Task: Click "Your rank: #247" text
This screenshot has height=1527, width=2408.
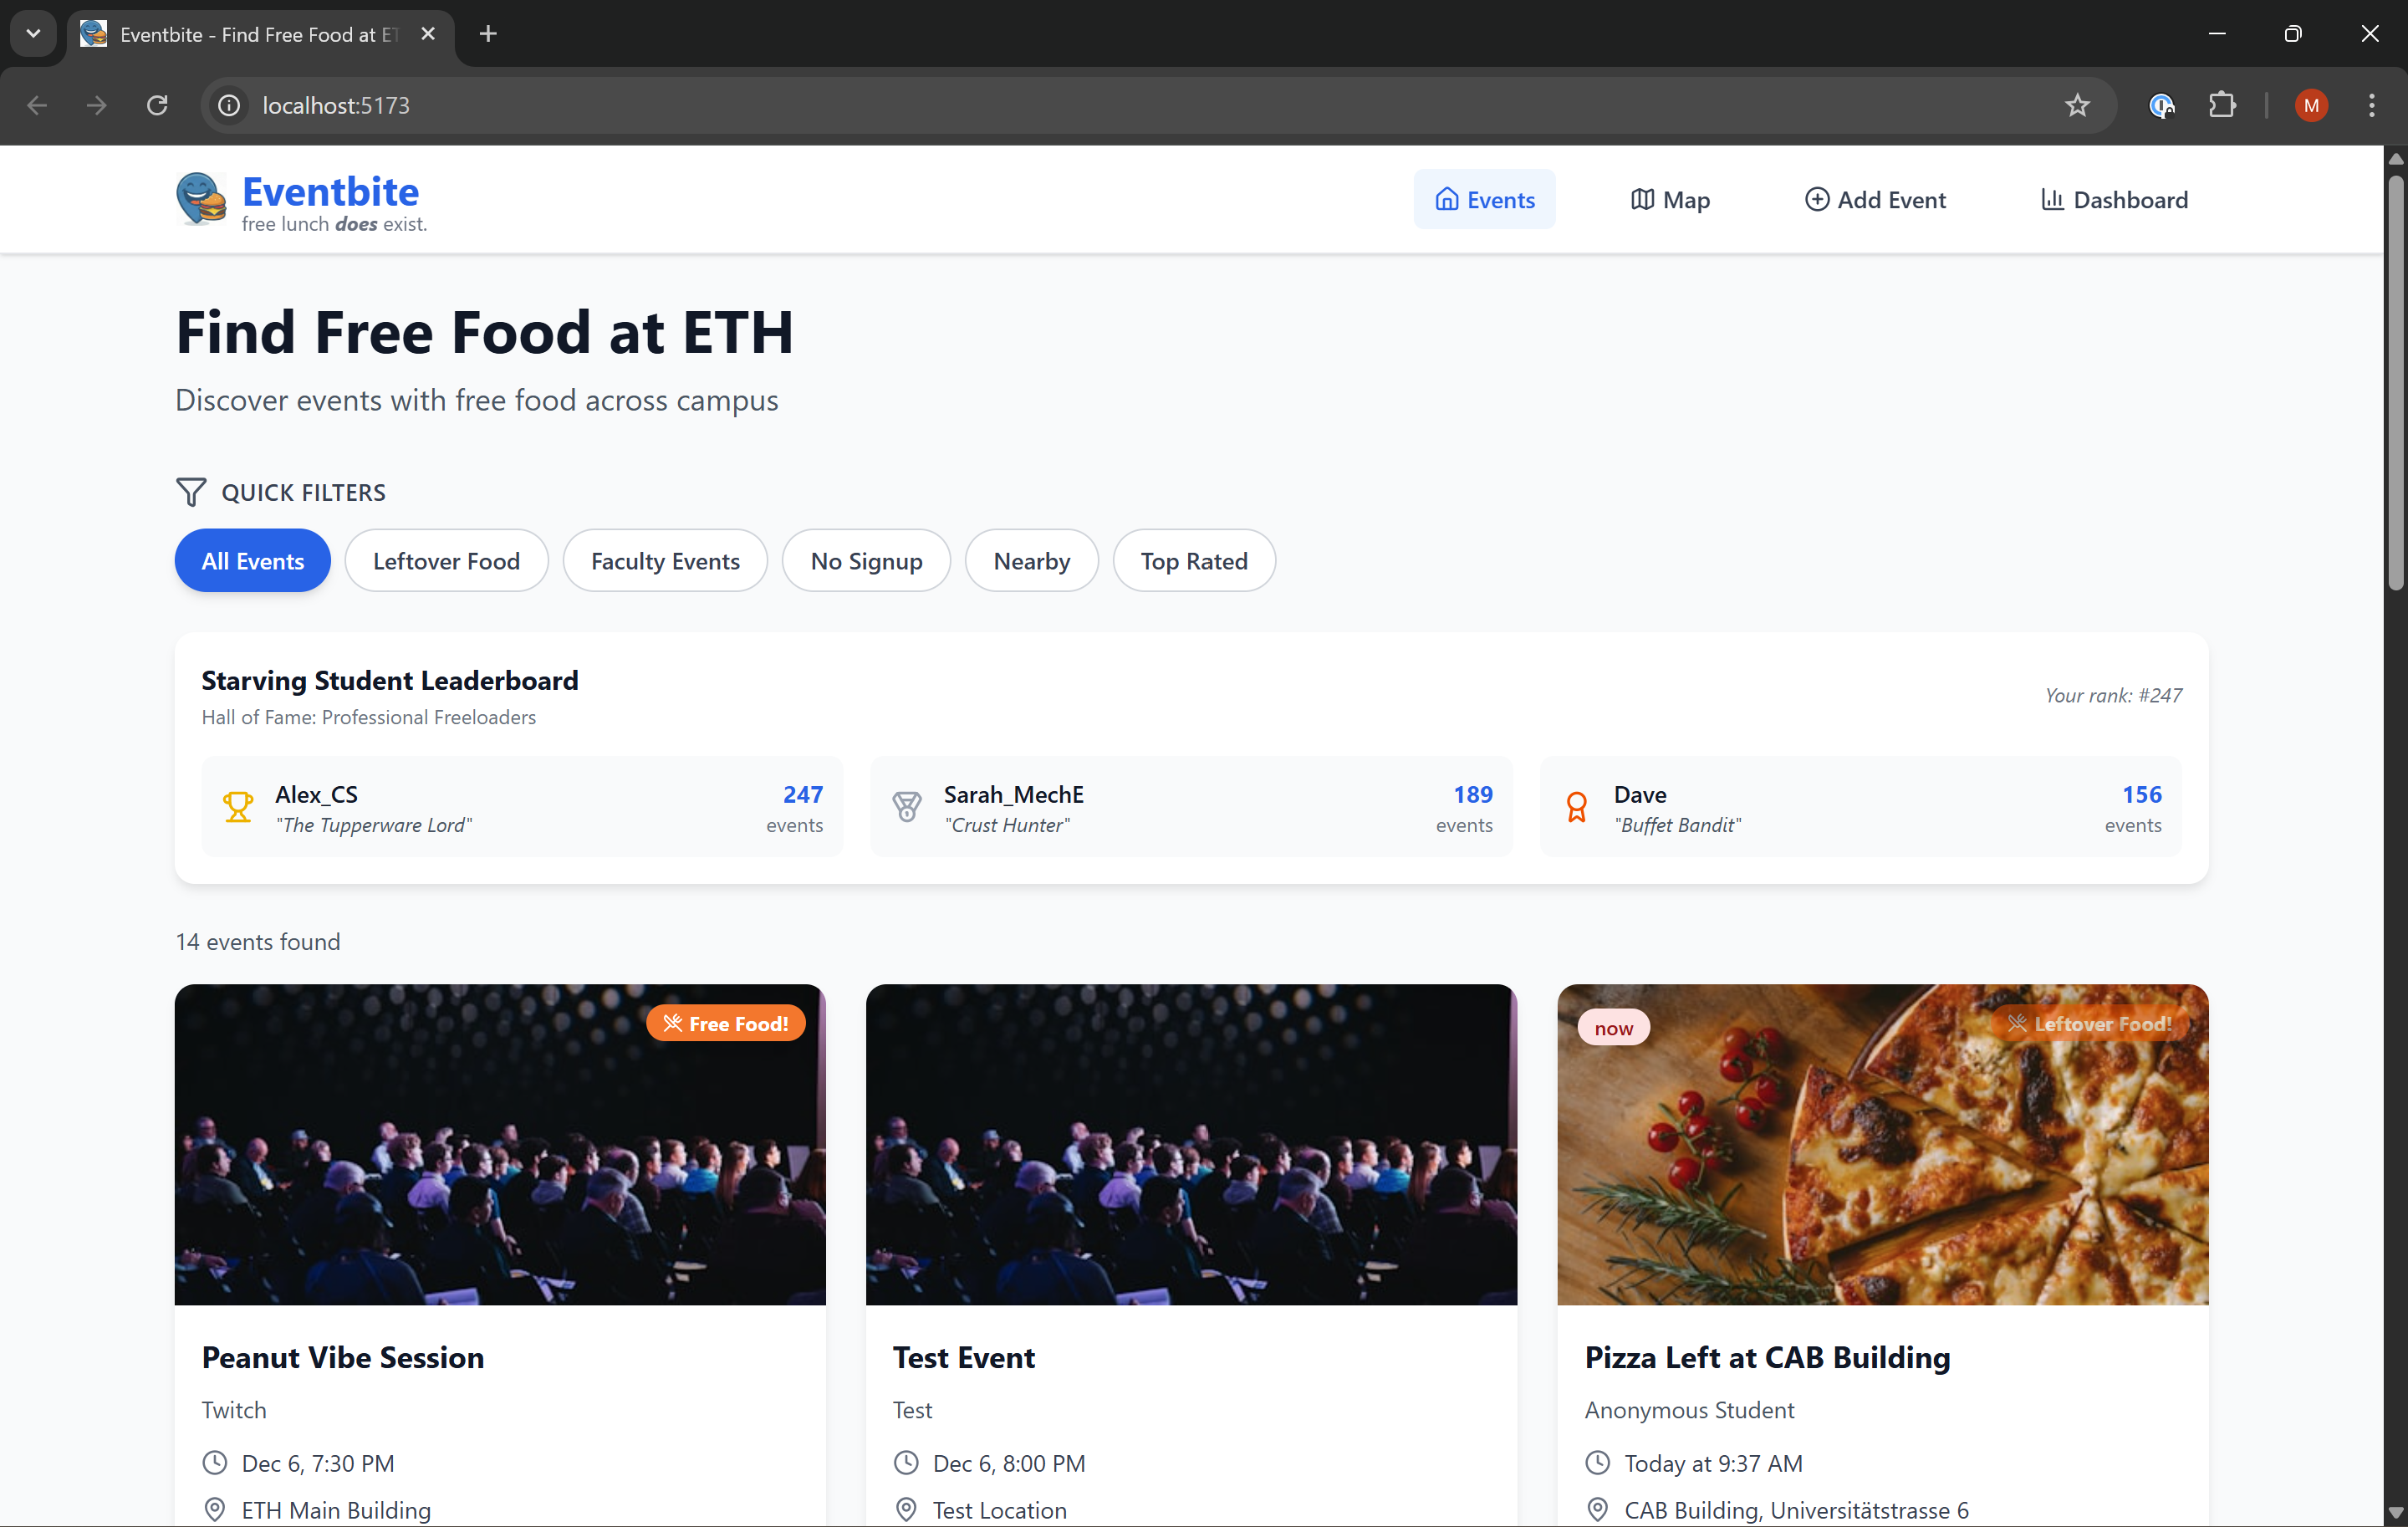Action: (2113, 695)
